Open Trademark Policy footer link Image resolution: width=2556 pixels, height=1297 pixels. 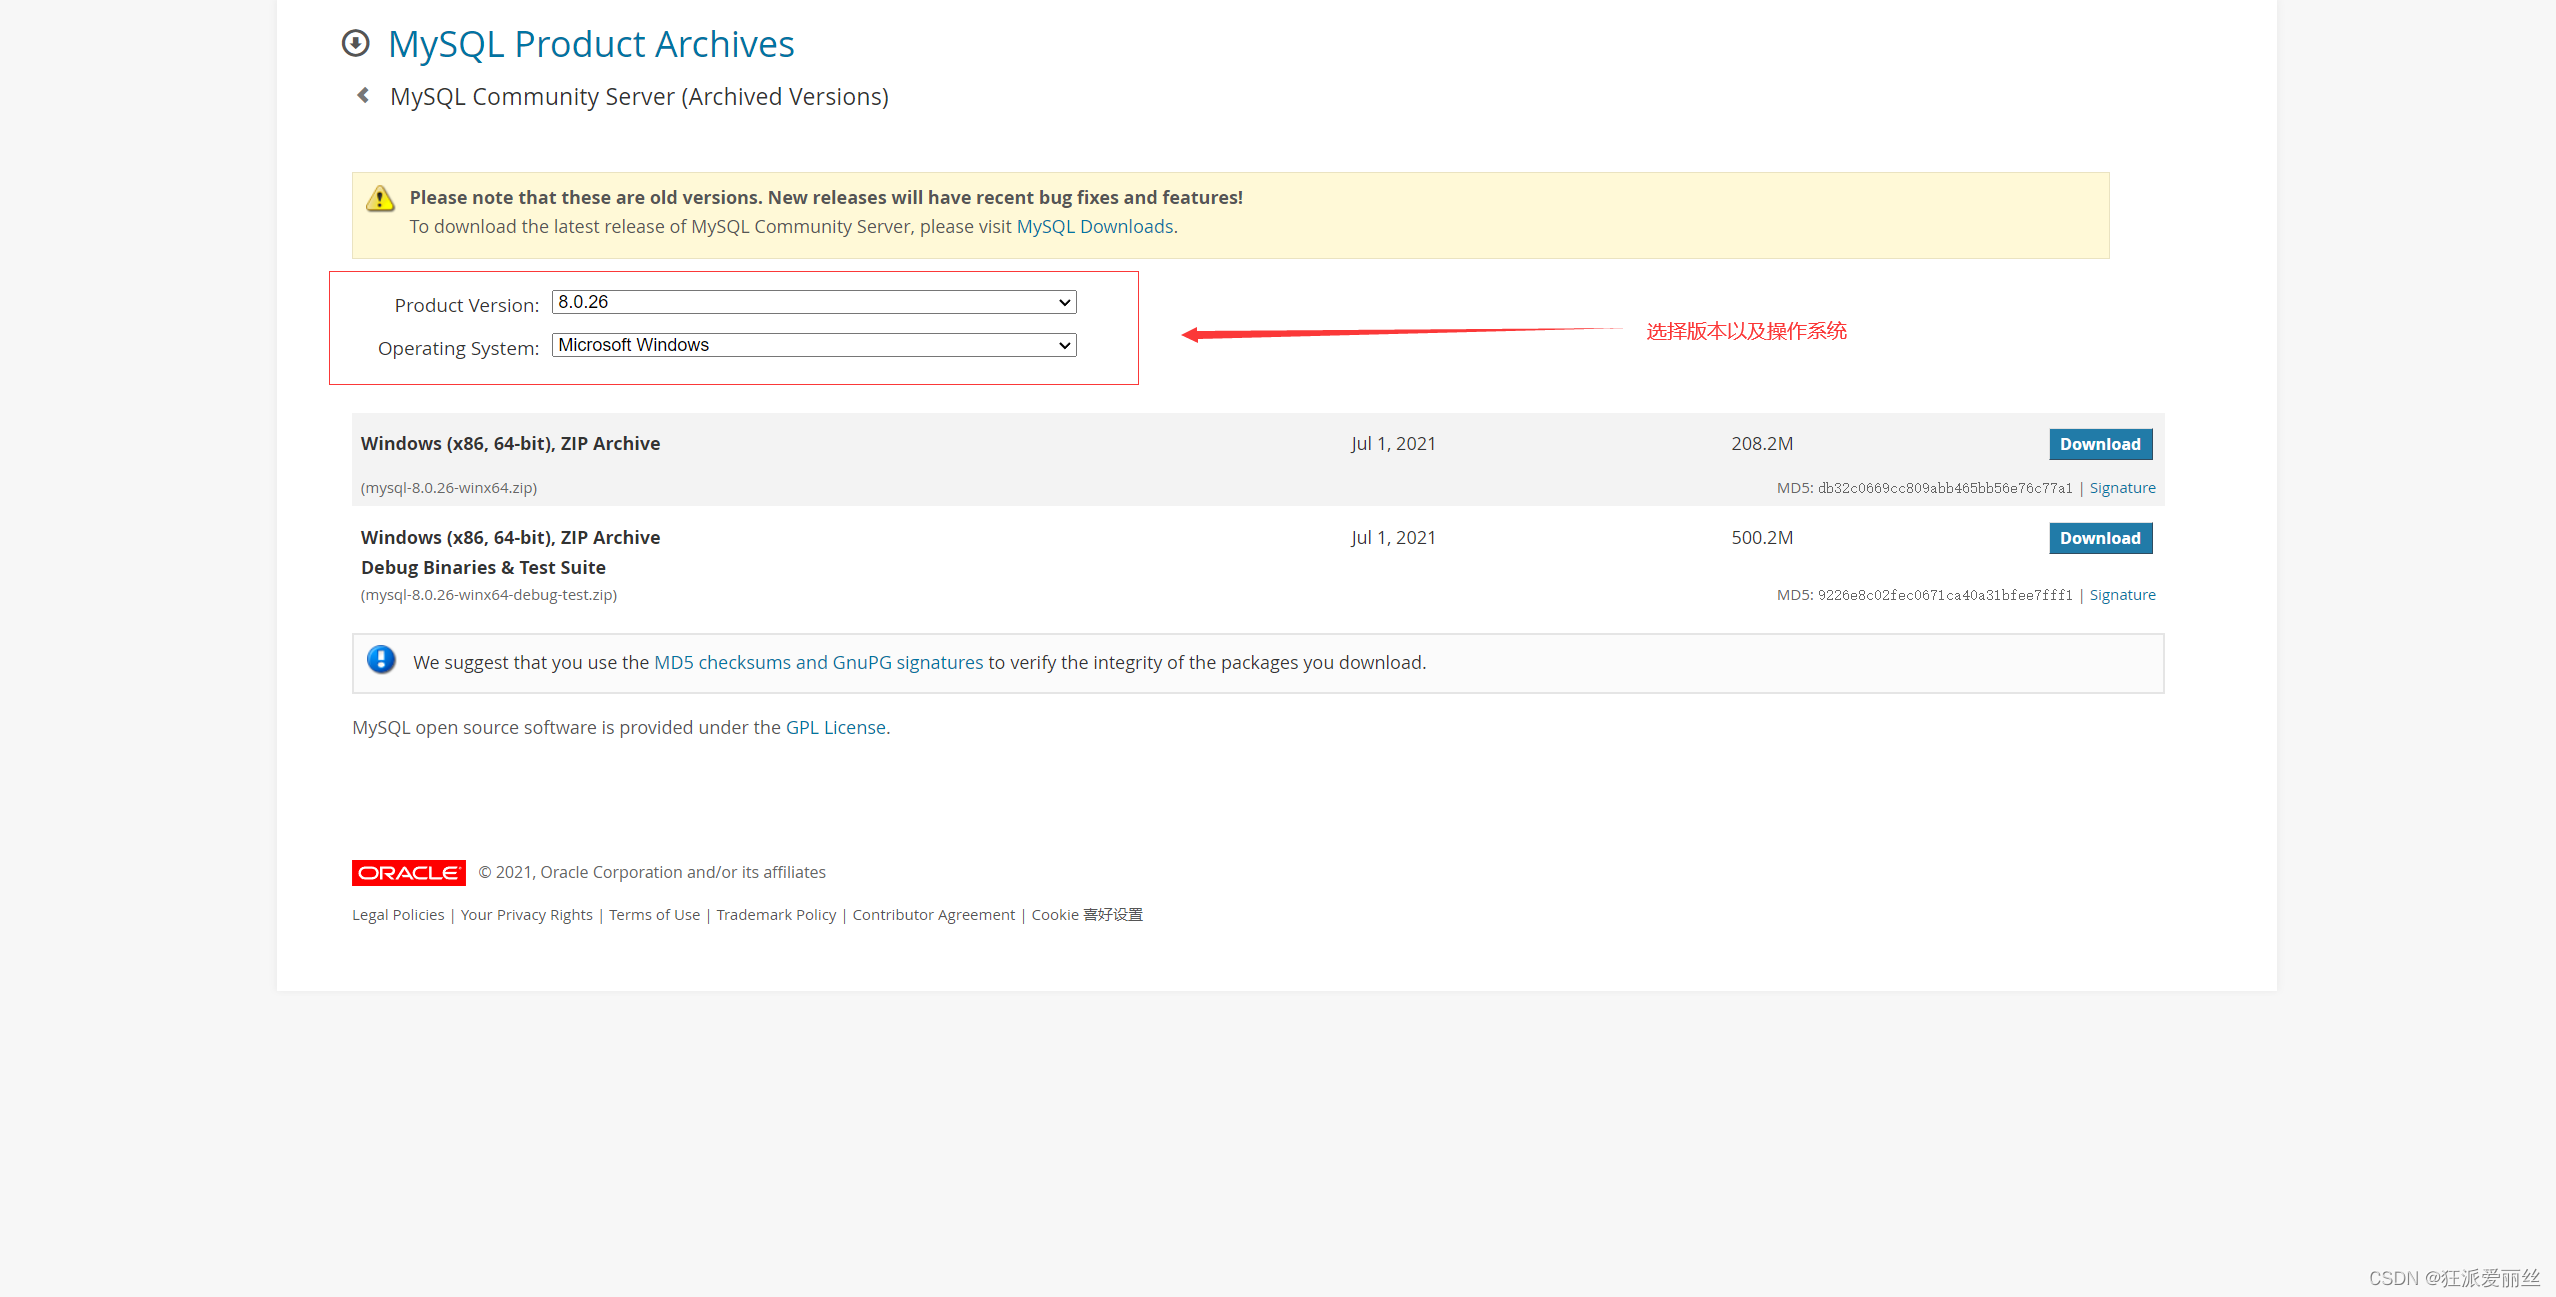[x=776, y=915]
